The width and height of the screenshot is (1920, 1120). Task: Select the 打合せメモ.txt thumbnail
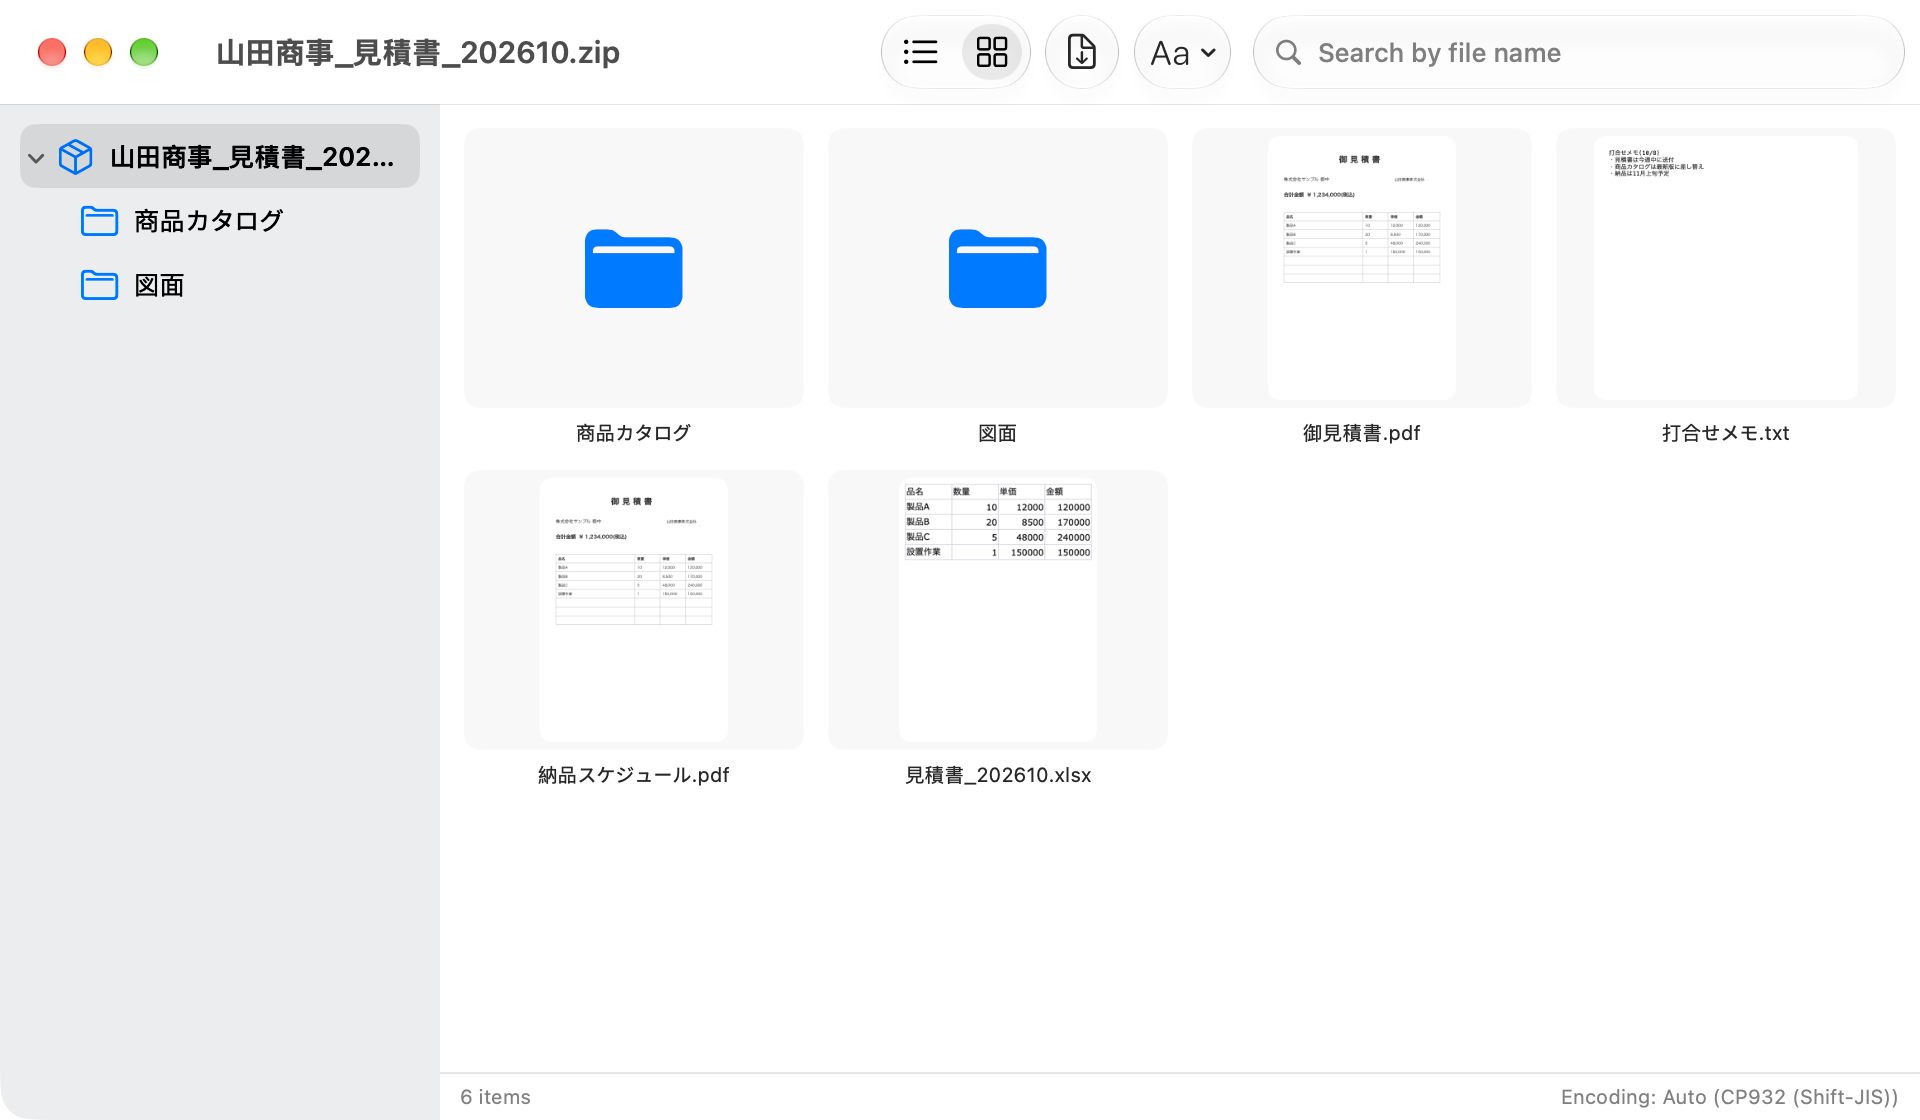tap(1726, 268)
